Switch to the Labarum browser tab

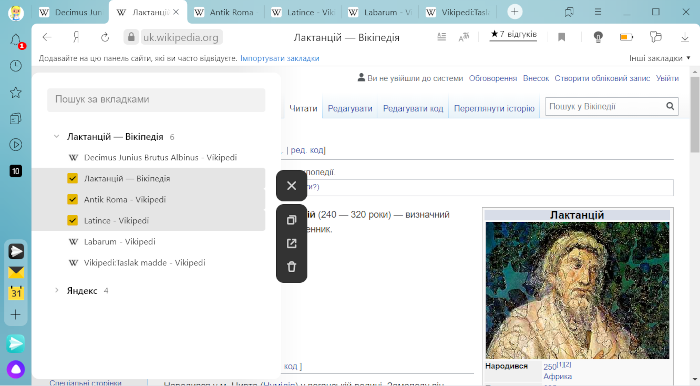380,12
